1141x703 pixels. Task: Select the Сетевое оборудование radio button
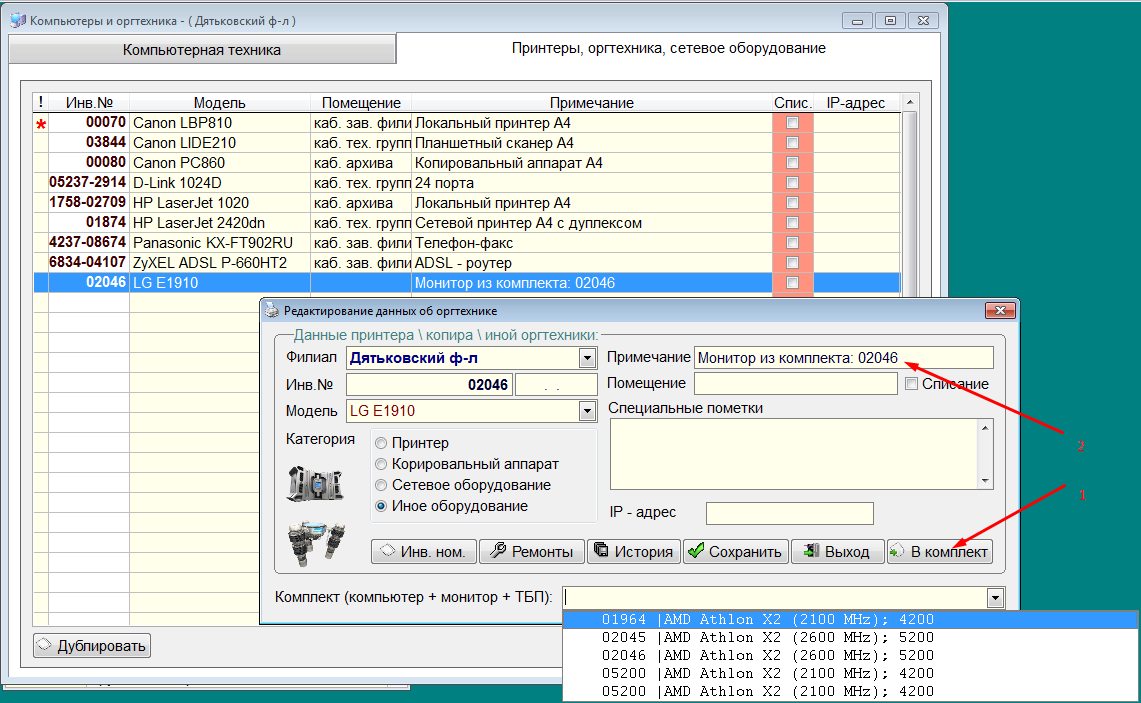tap(381, 485)
